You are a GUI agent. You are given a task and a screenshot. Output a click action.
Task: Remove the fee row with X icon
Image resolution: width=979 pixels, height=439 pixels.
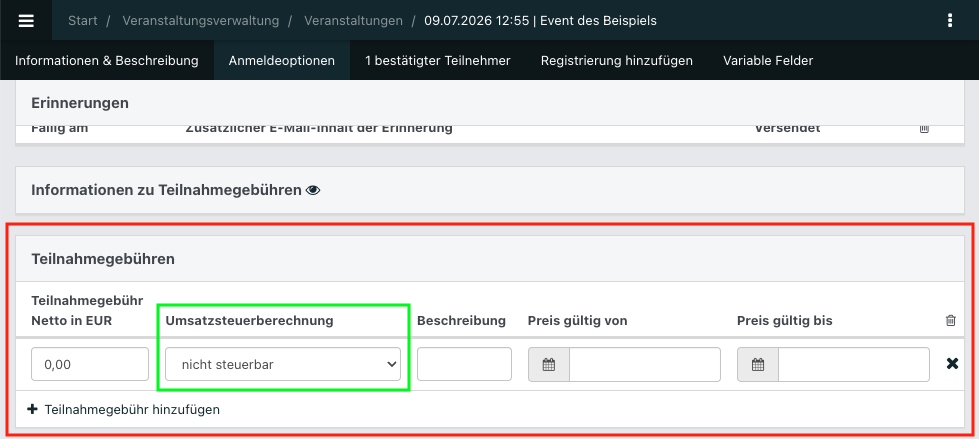click(x=952, y=363)
